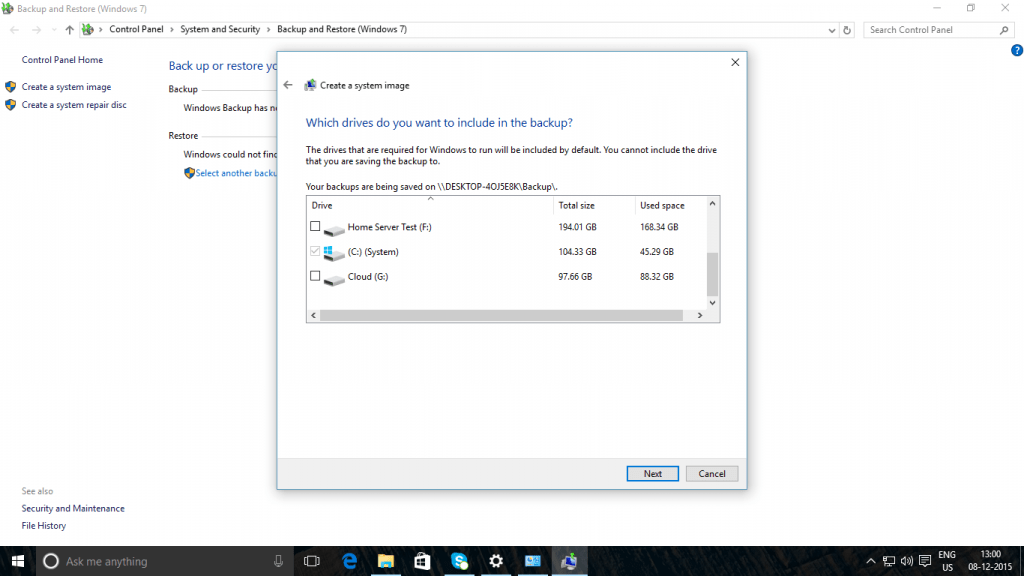Click the Next button
The width and height of the screenshot is (1024, 576).
[652, 473]
